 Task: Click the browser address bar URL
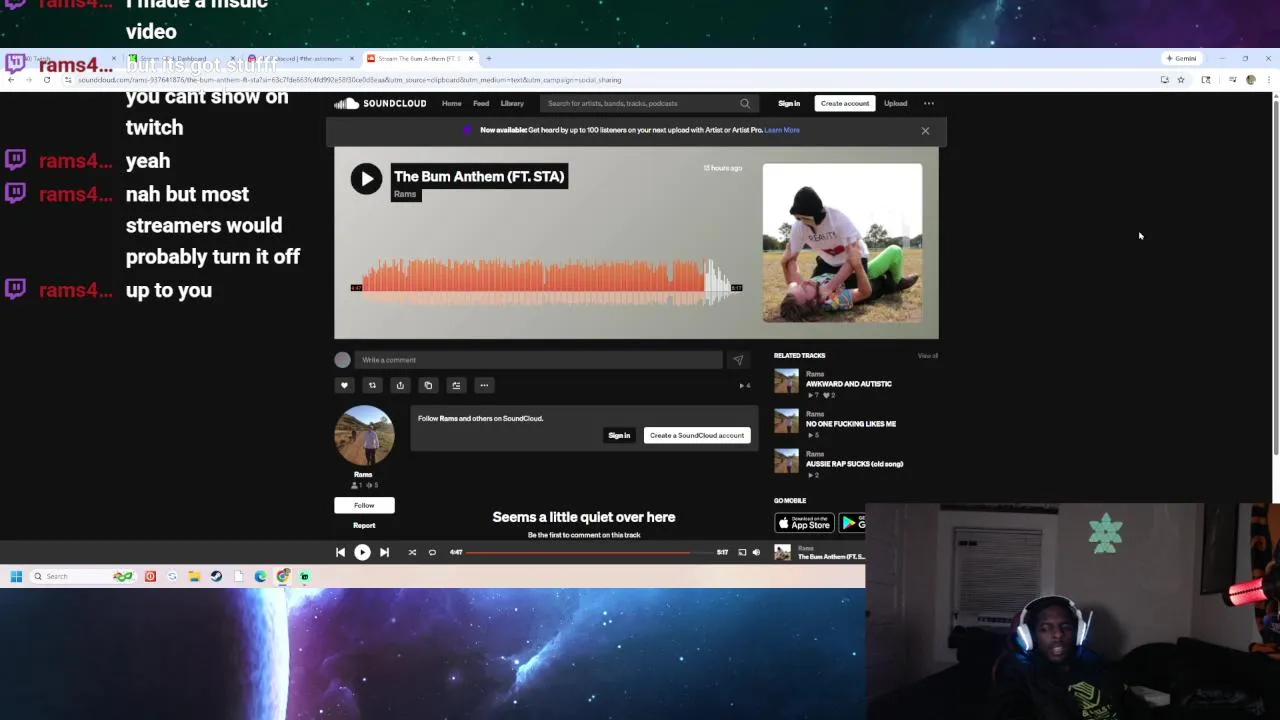(x=350, y=80)
